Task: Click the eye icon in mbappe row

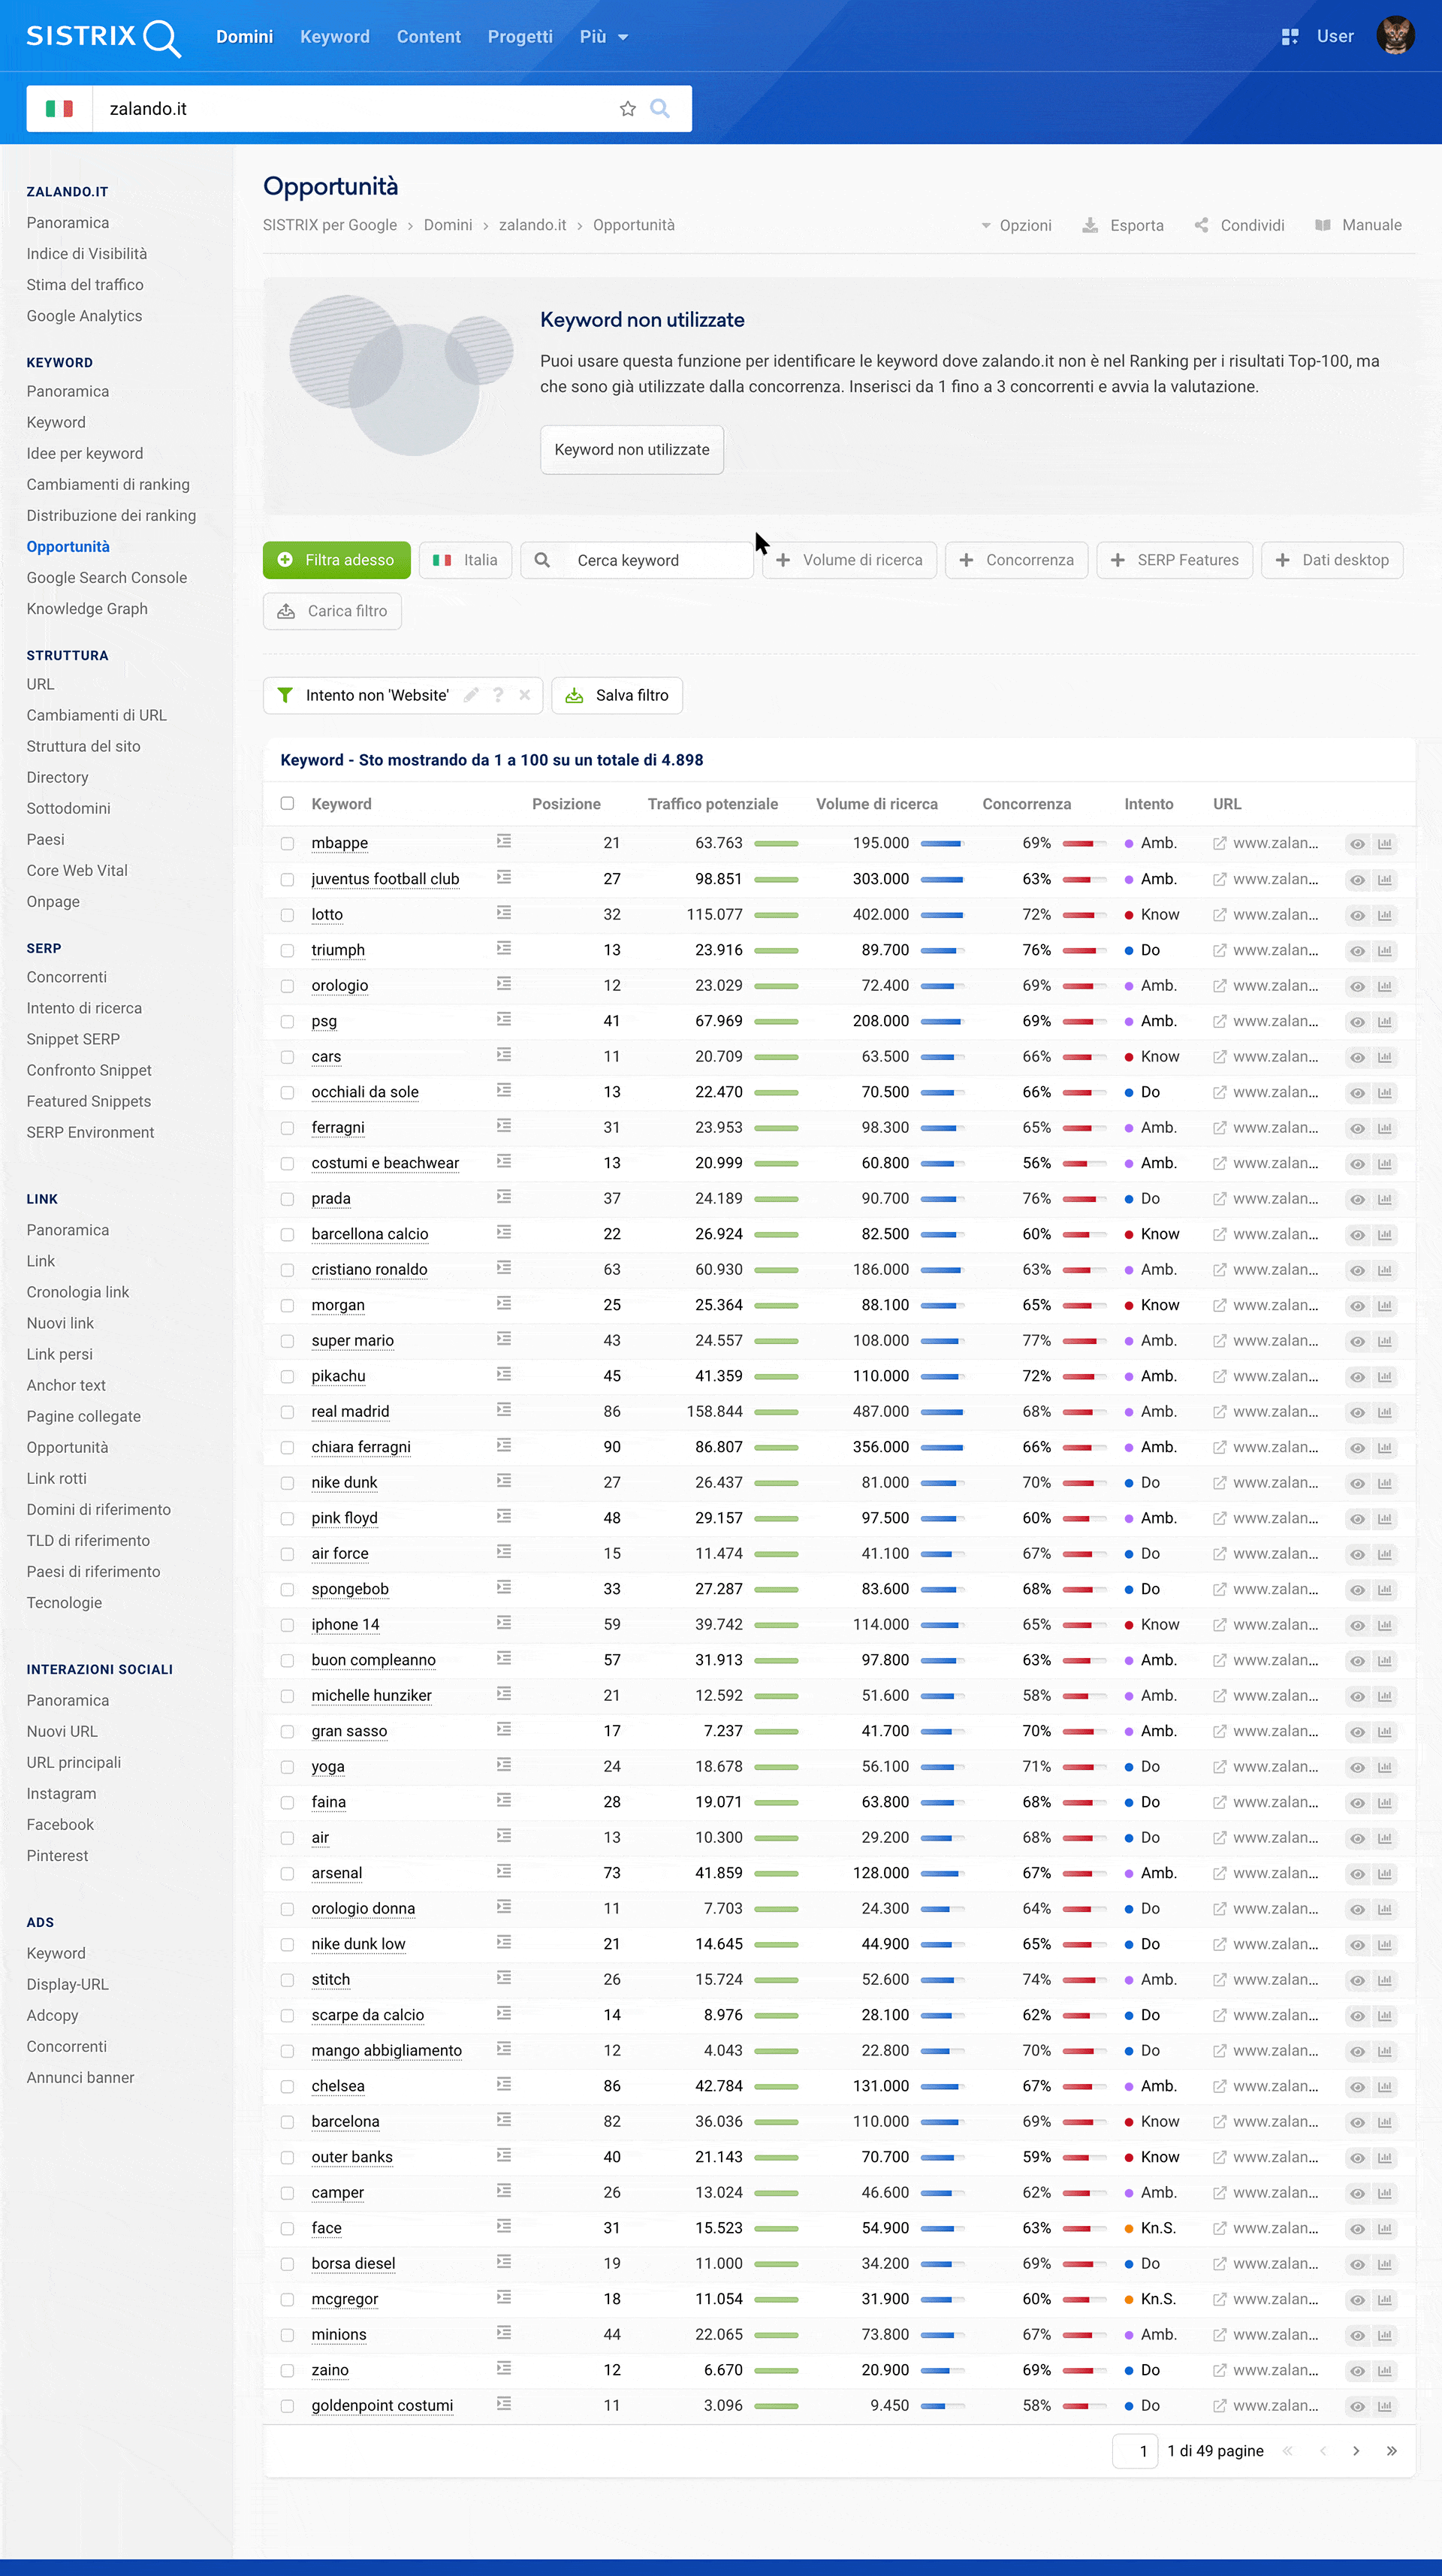Action: pyautogui.click(x=1357, y=844)
